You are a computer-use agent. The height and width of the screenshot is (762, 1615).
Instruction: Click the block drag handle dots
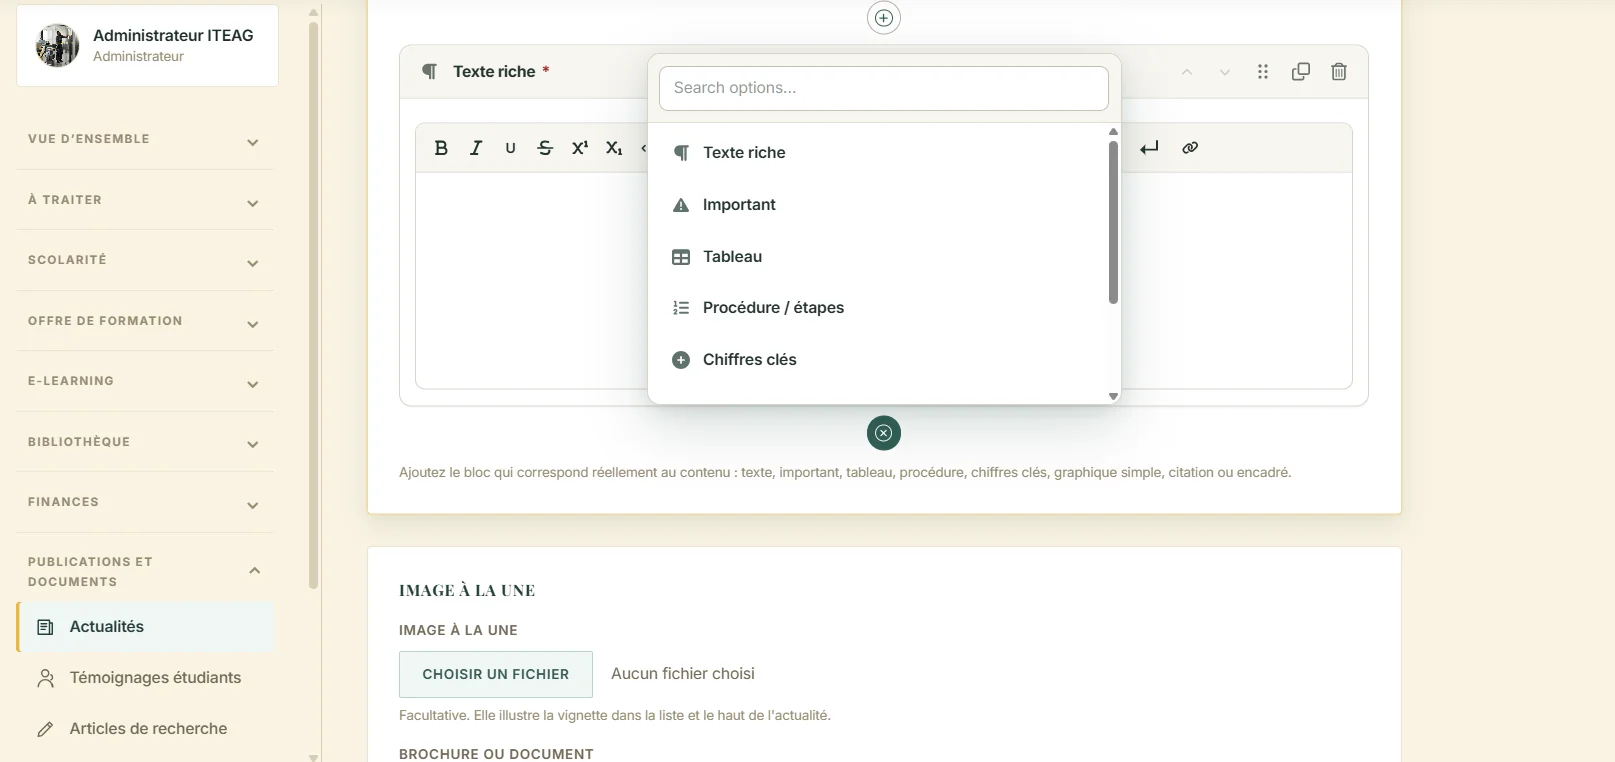[x=1263, y=72]
